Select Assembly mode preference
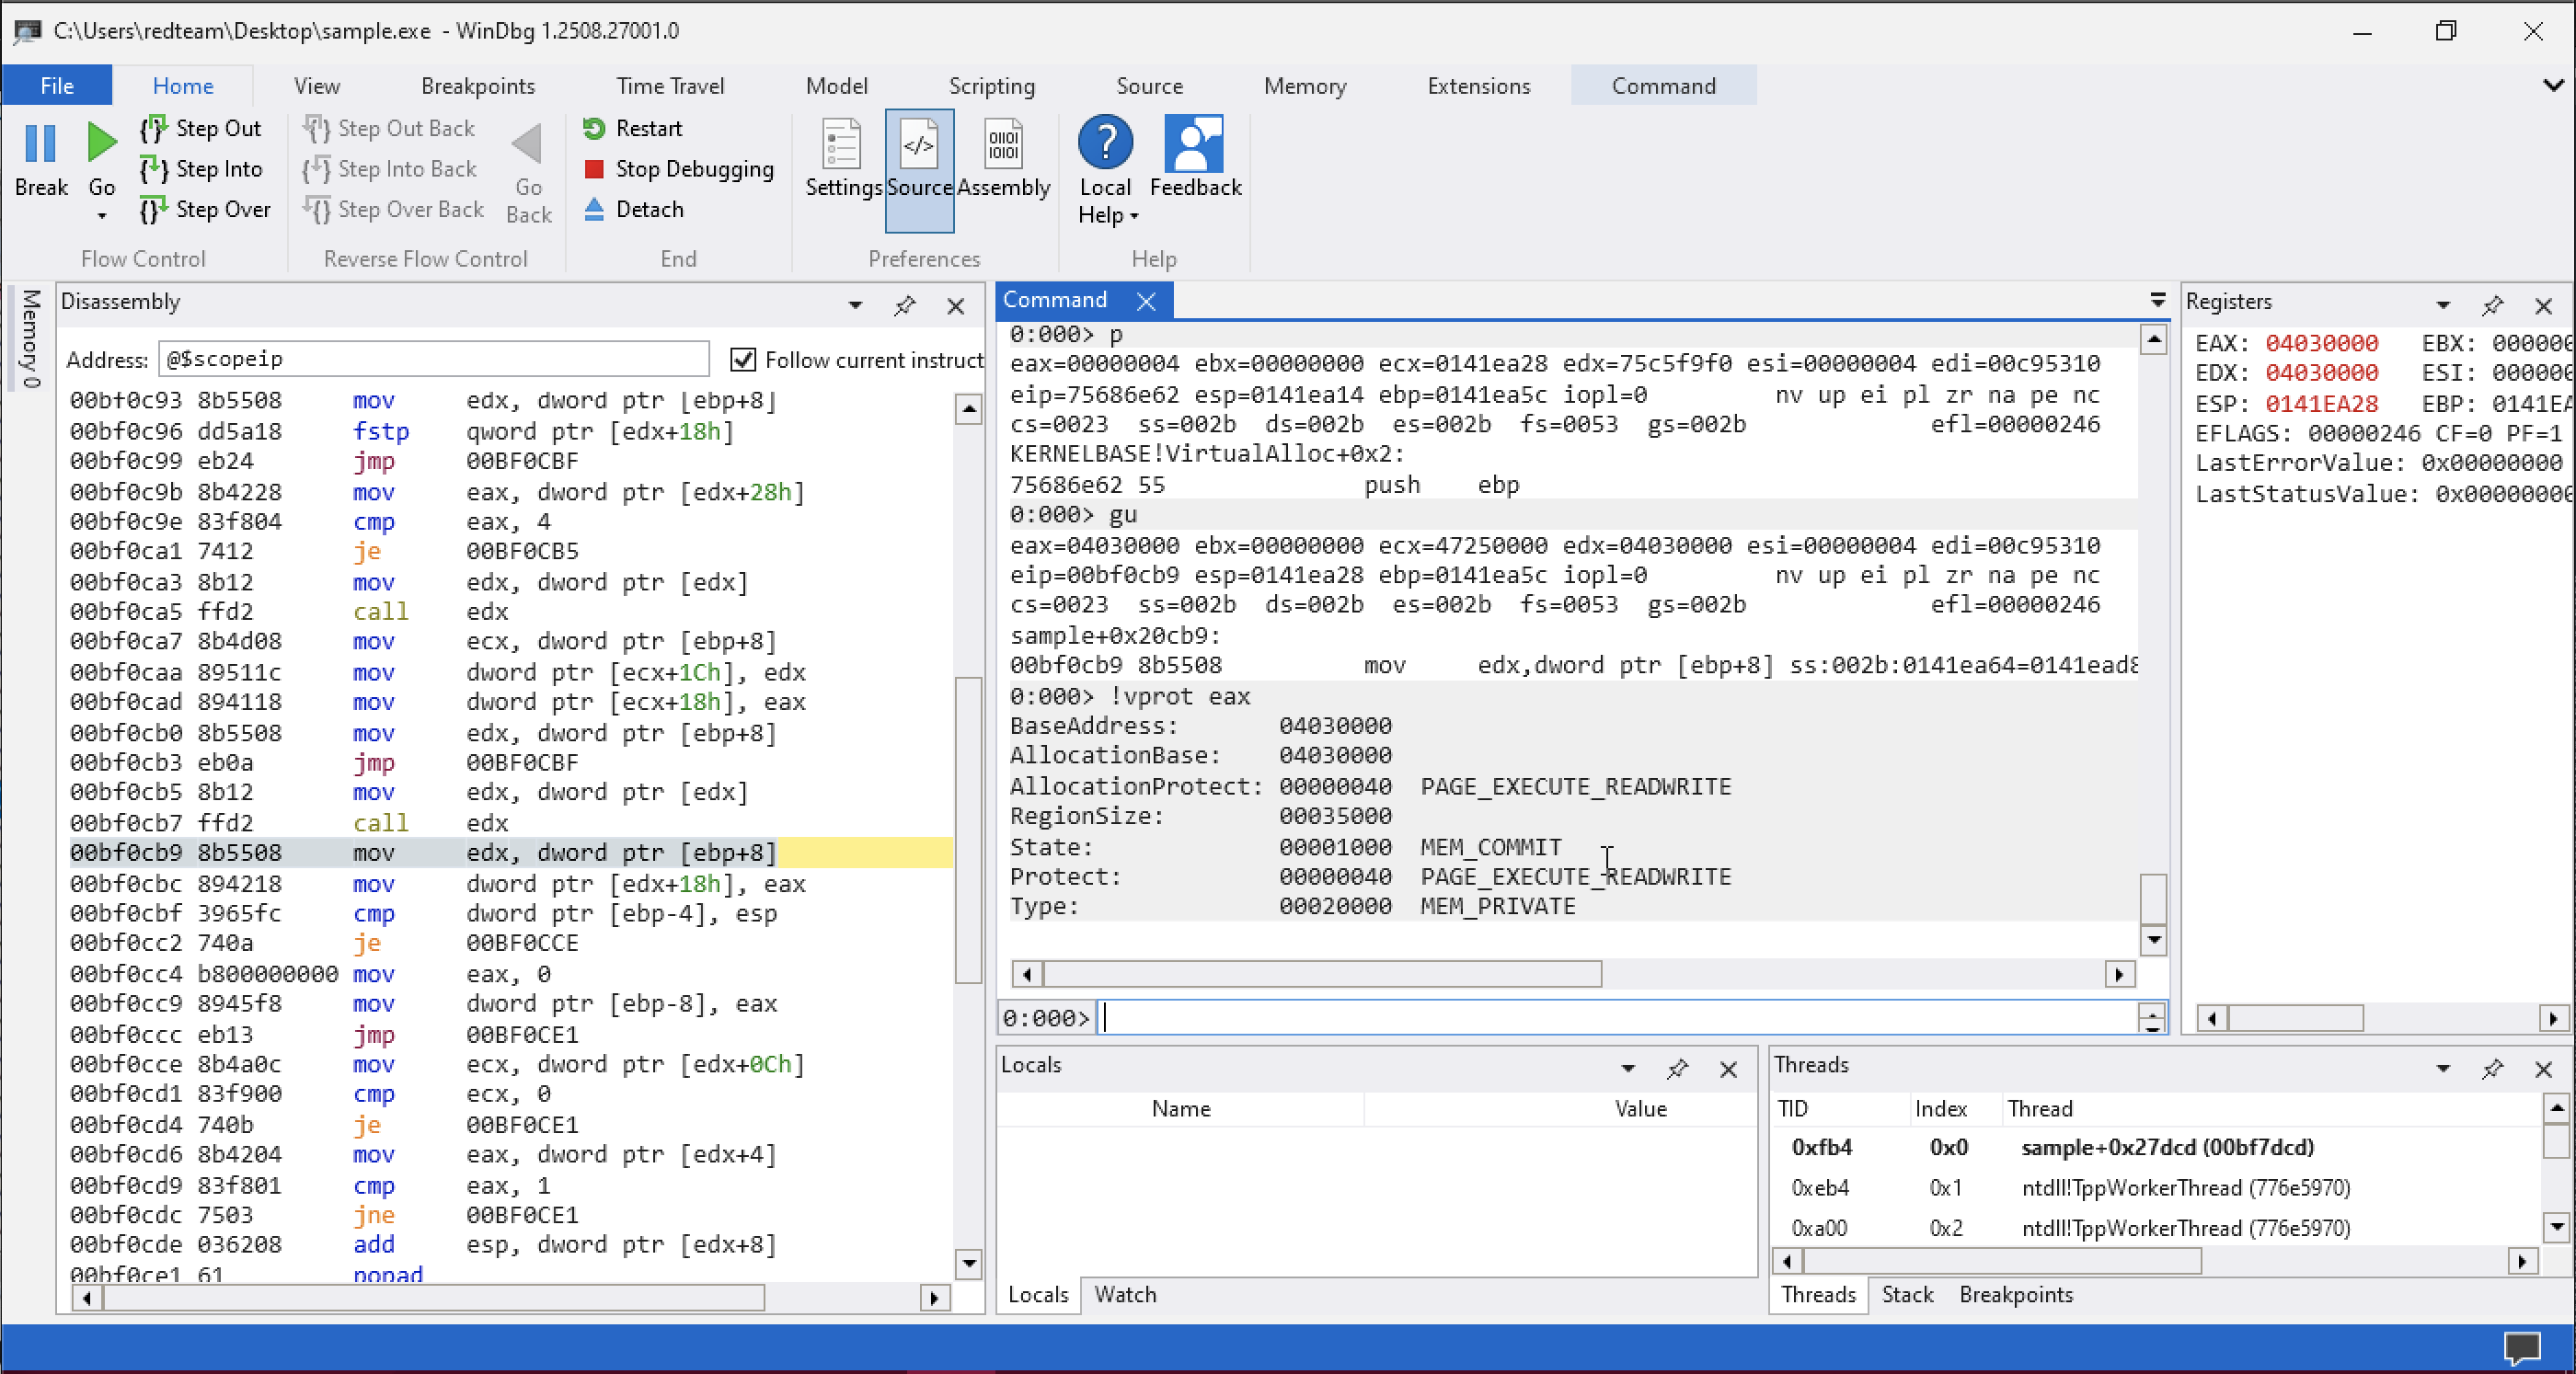 click(1004, 158)
